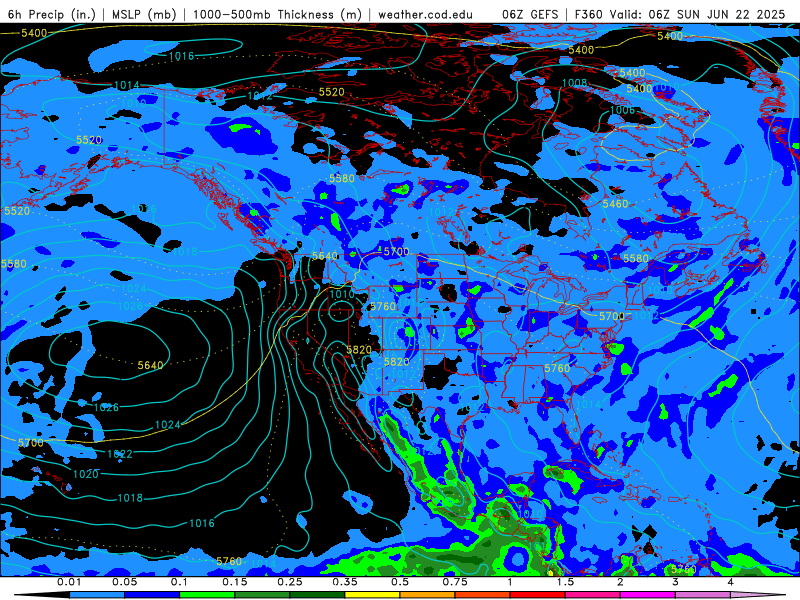
Task: Click the 0.05 legend scale value
Action: pyautogui.click(x=124, y=582)
